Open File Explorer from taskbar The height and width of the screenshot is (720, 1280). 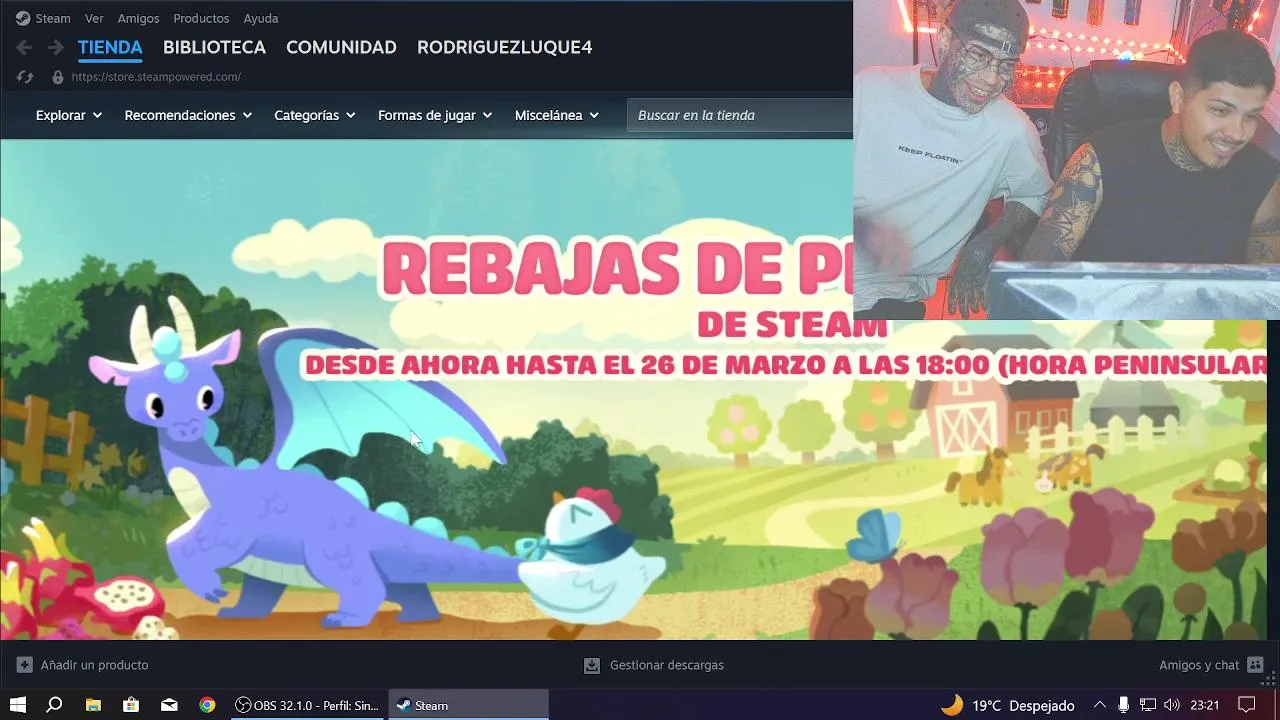coord(93,705)
